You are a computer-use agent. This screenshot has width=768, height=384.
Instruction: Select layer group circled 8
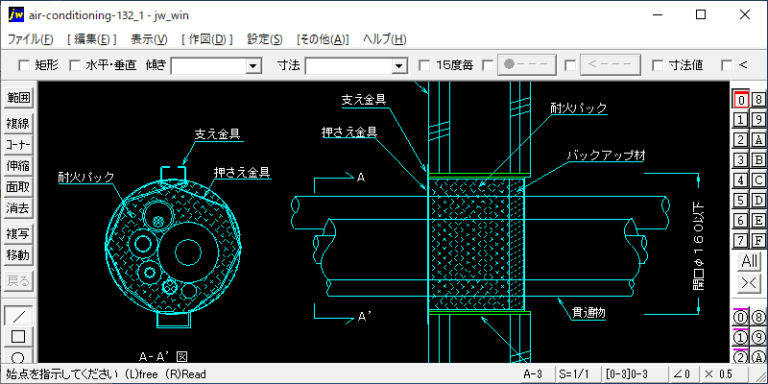tap(759, 317)
